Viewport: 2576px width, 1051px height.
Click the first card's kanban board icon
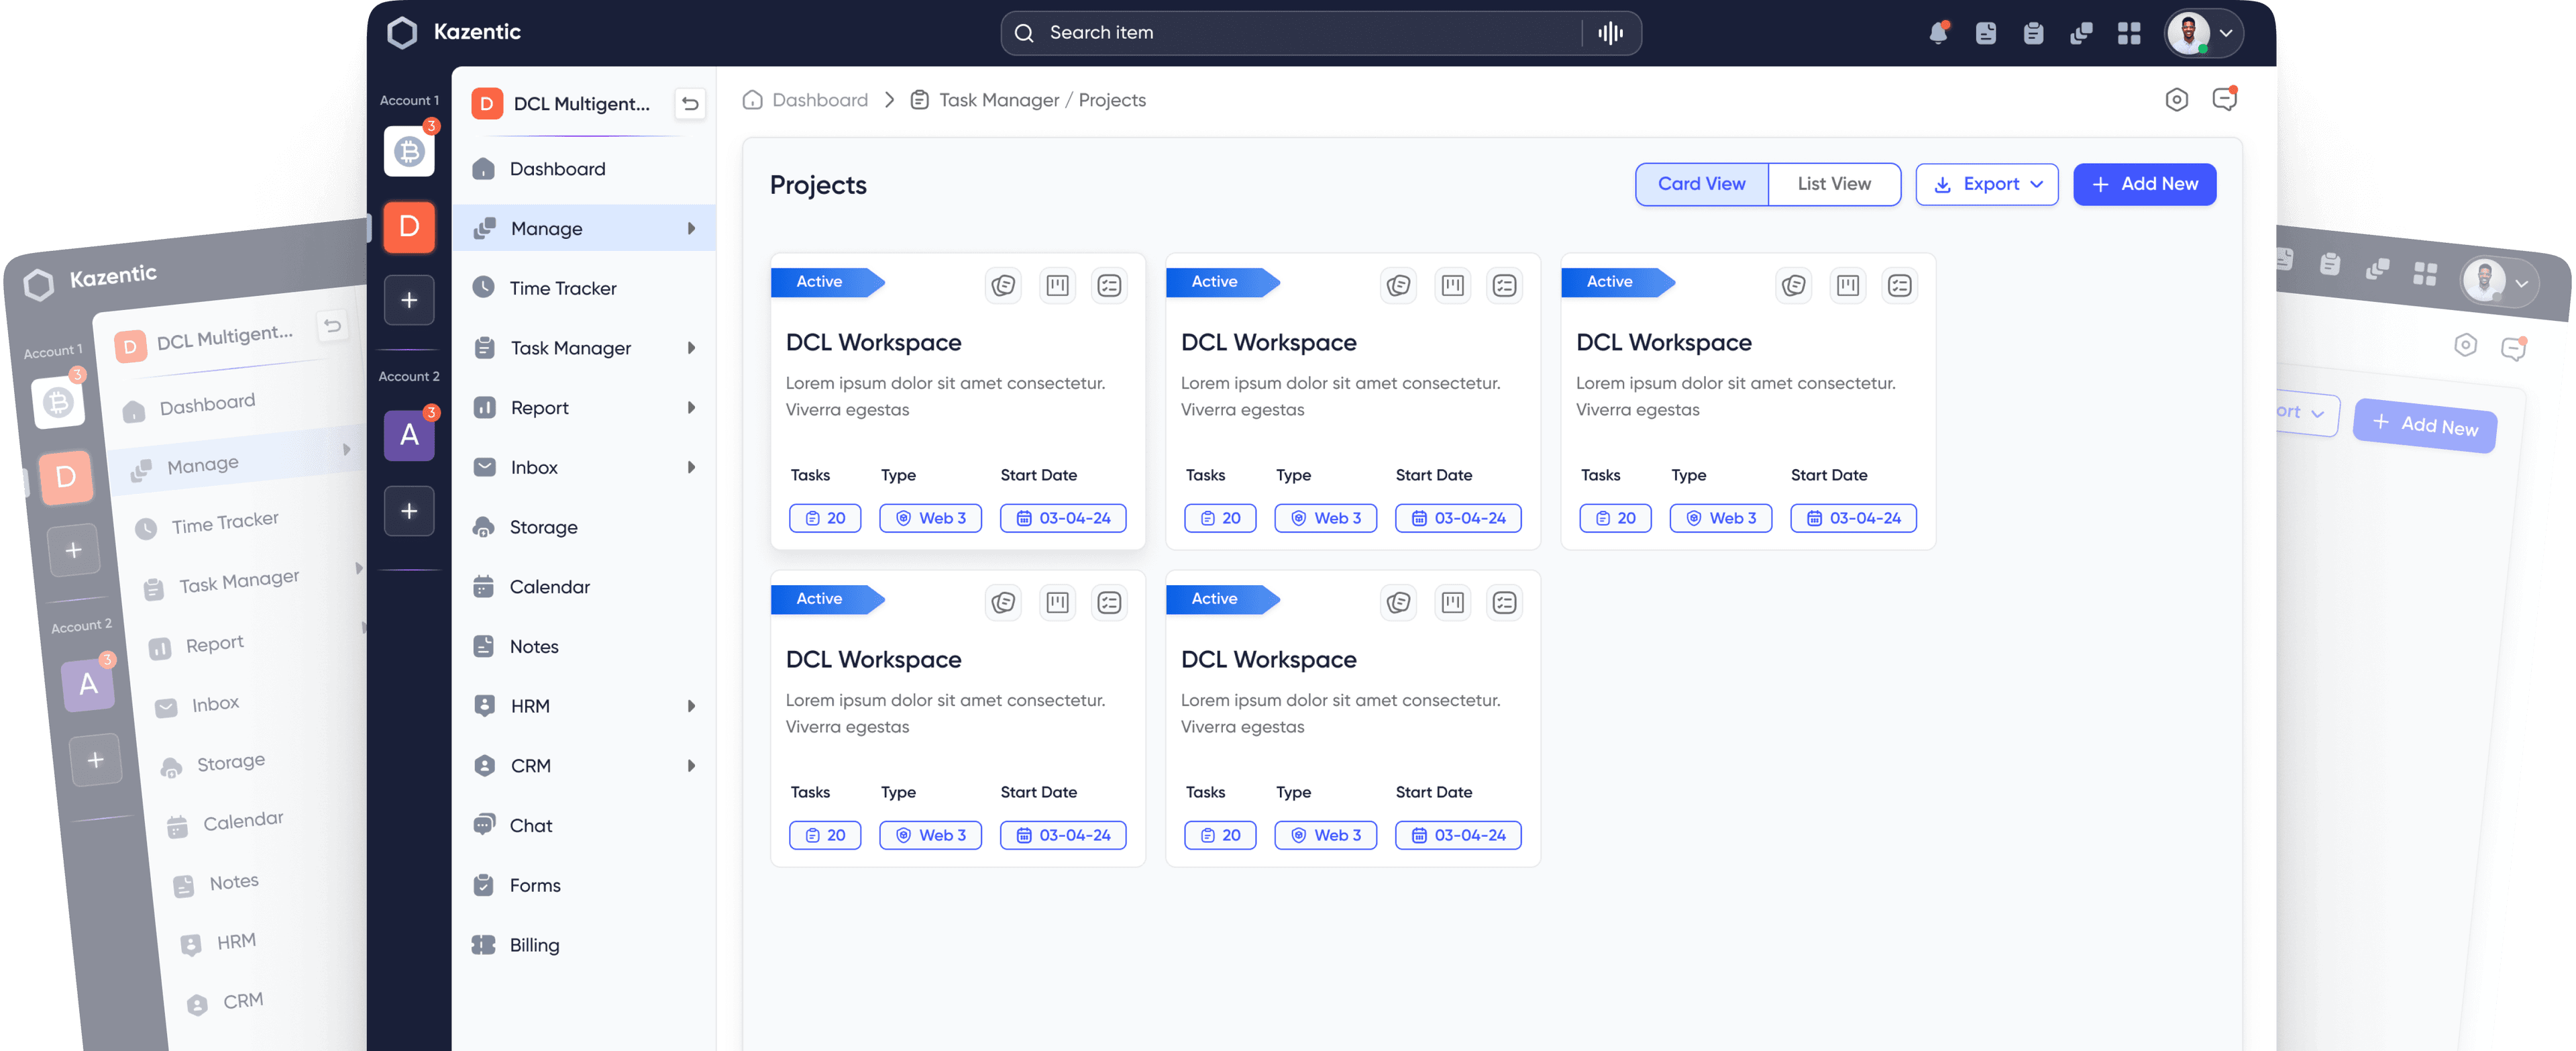pos(1057,285)
